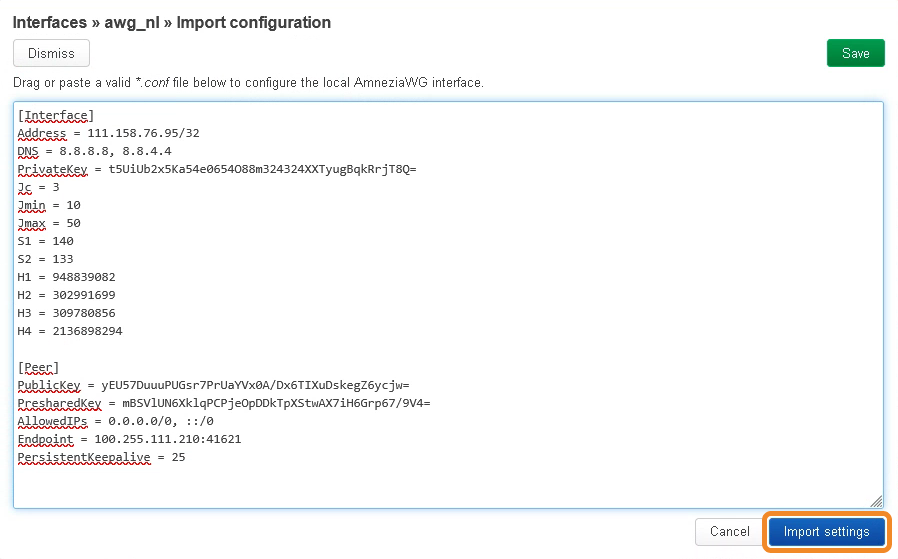Click the S1 = 140 line
This screenshot has width=898, height=559.
click(x=46, y=241)
